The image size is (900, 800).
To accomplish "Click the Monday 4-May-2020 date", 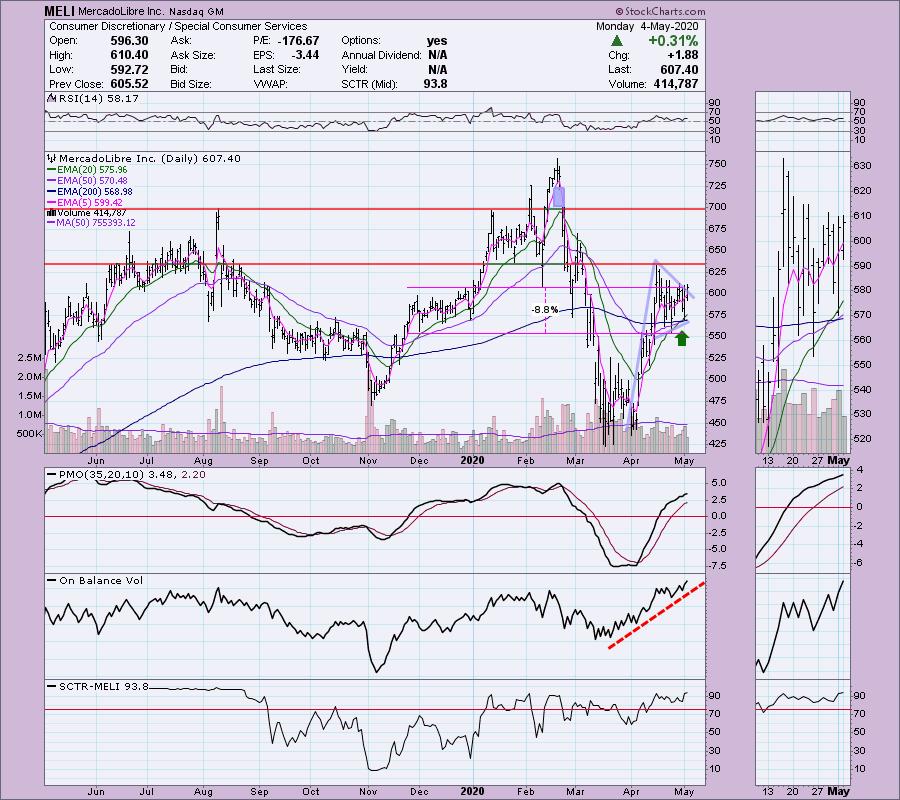I will click(x=647, y=26).
